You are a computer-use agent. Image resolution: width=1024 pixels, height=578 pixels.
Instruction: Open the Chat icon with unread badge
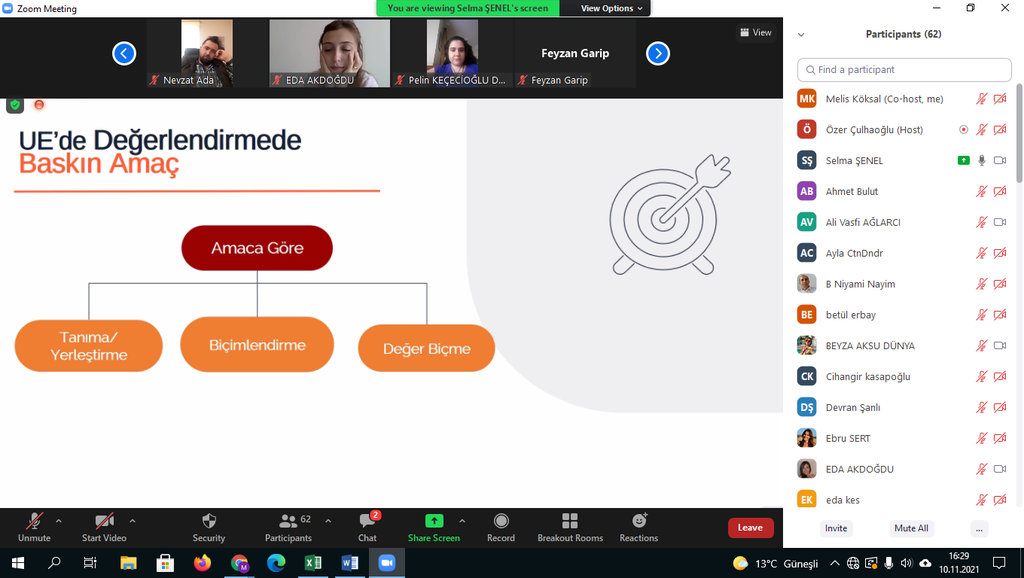click(368, 521)
